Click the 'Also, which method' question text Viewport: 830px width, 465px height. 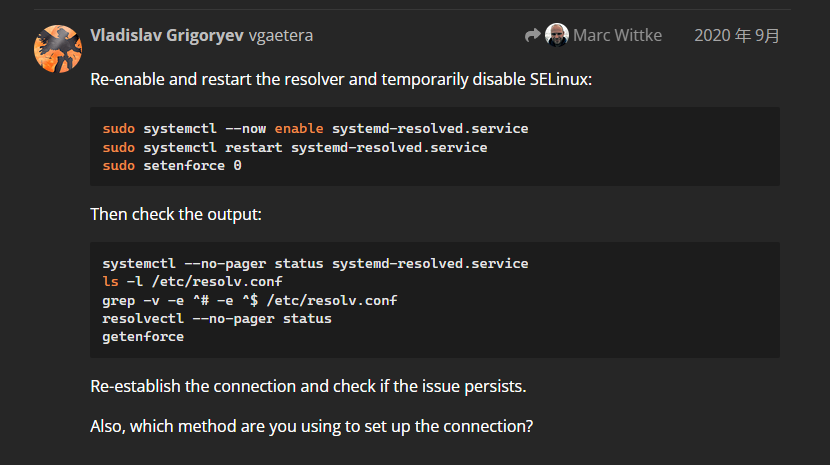click(x=311, y=426)
